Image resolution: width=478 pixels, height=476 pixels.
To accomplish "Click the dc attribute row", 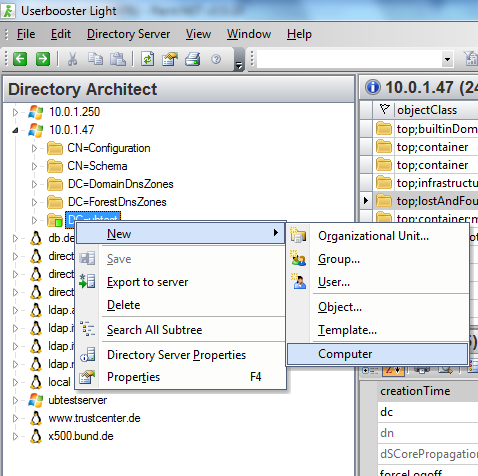I will click(x=429, y=412).
